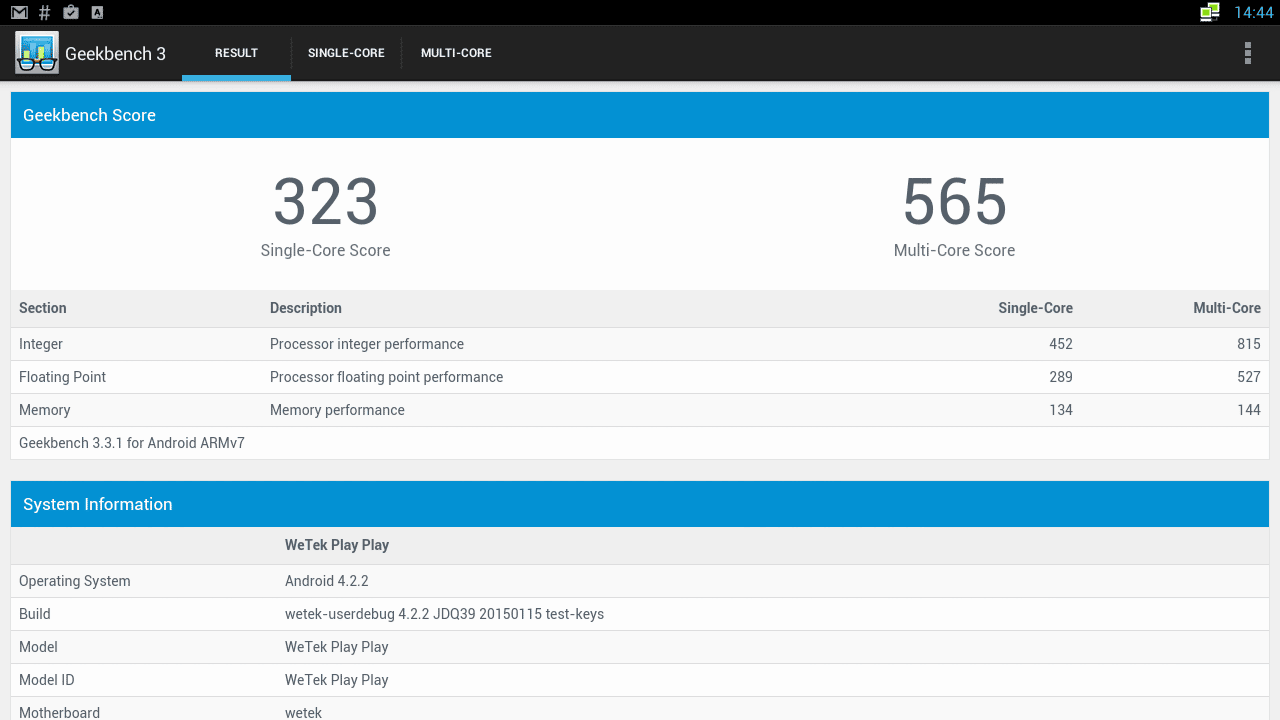The width and height of the screenshot is (1280, 720).
Task: Tap the 323 Single-Core Score number
Action: (325, 202)
